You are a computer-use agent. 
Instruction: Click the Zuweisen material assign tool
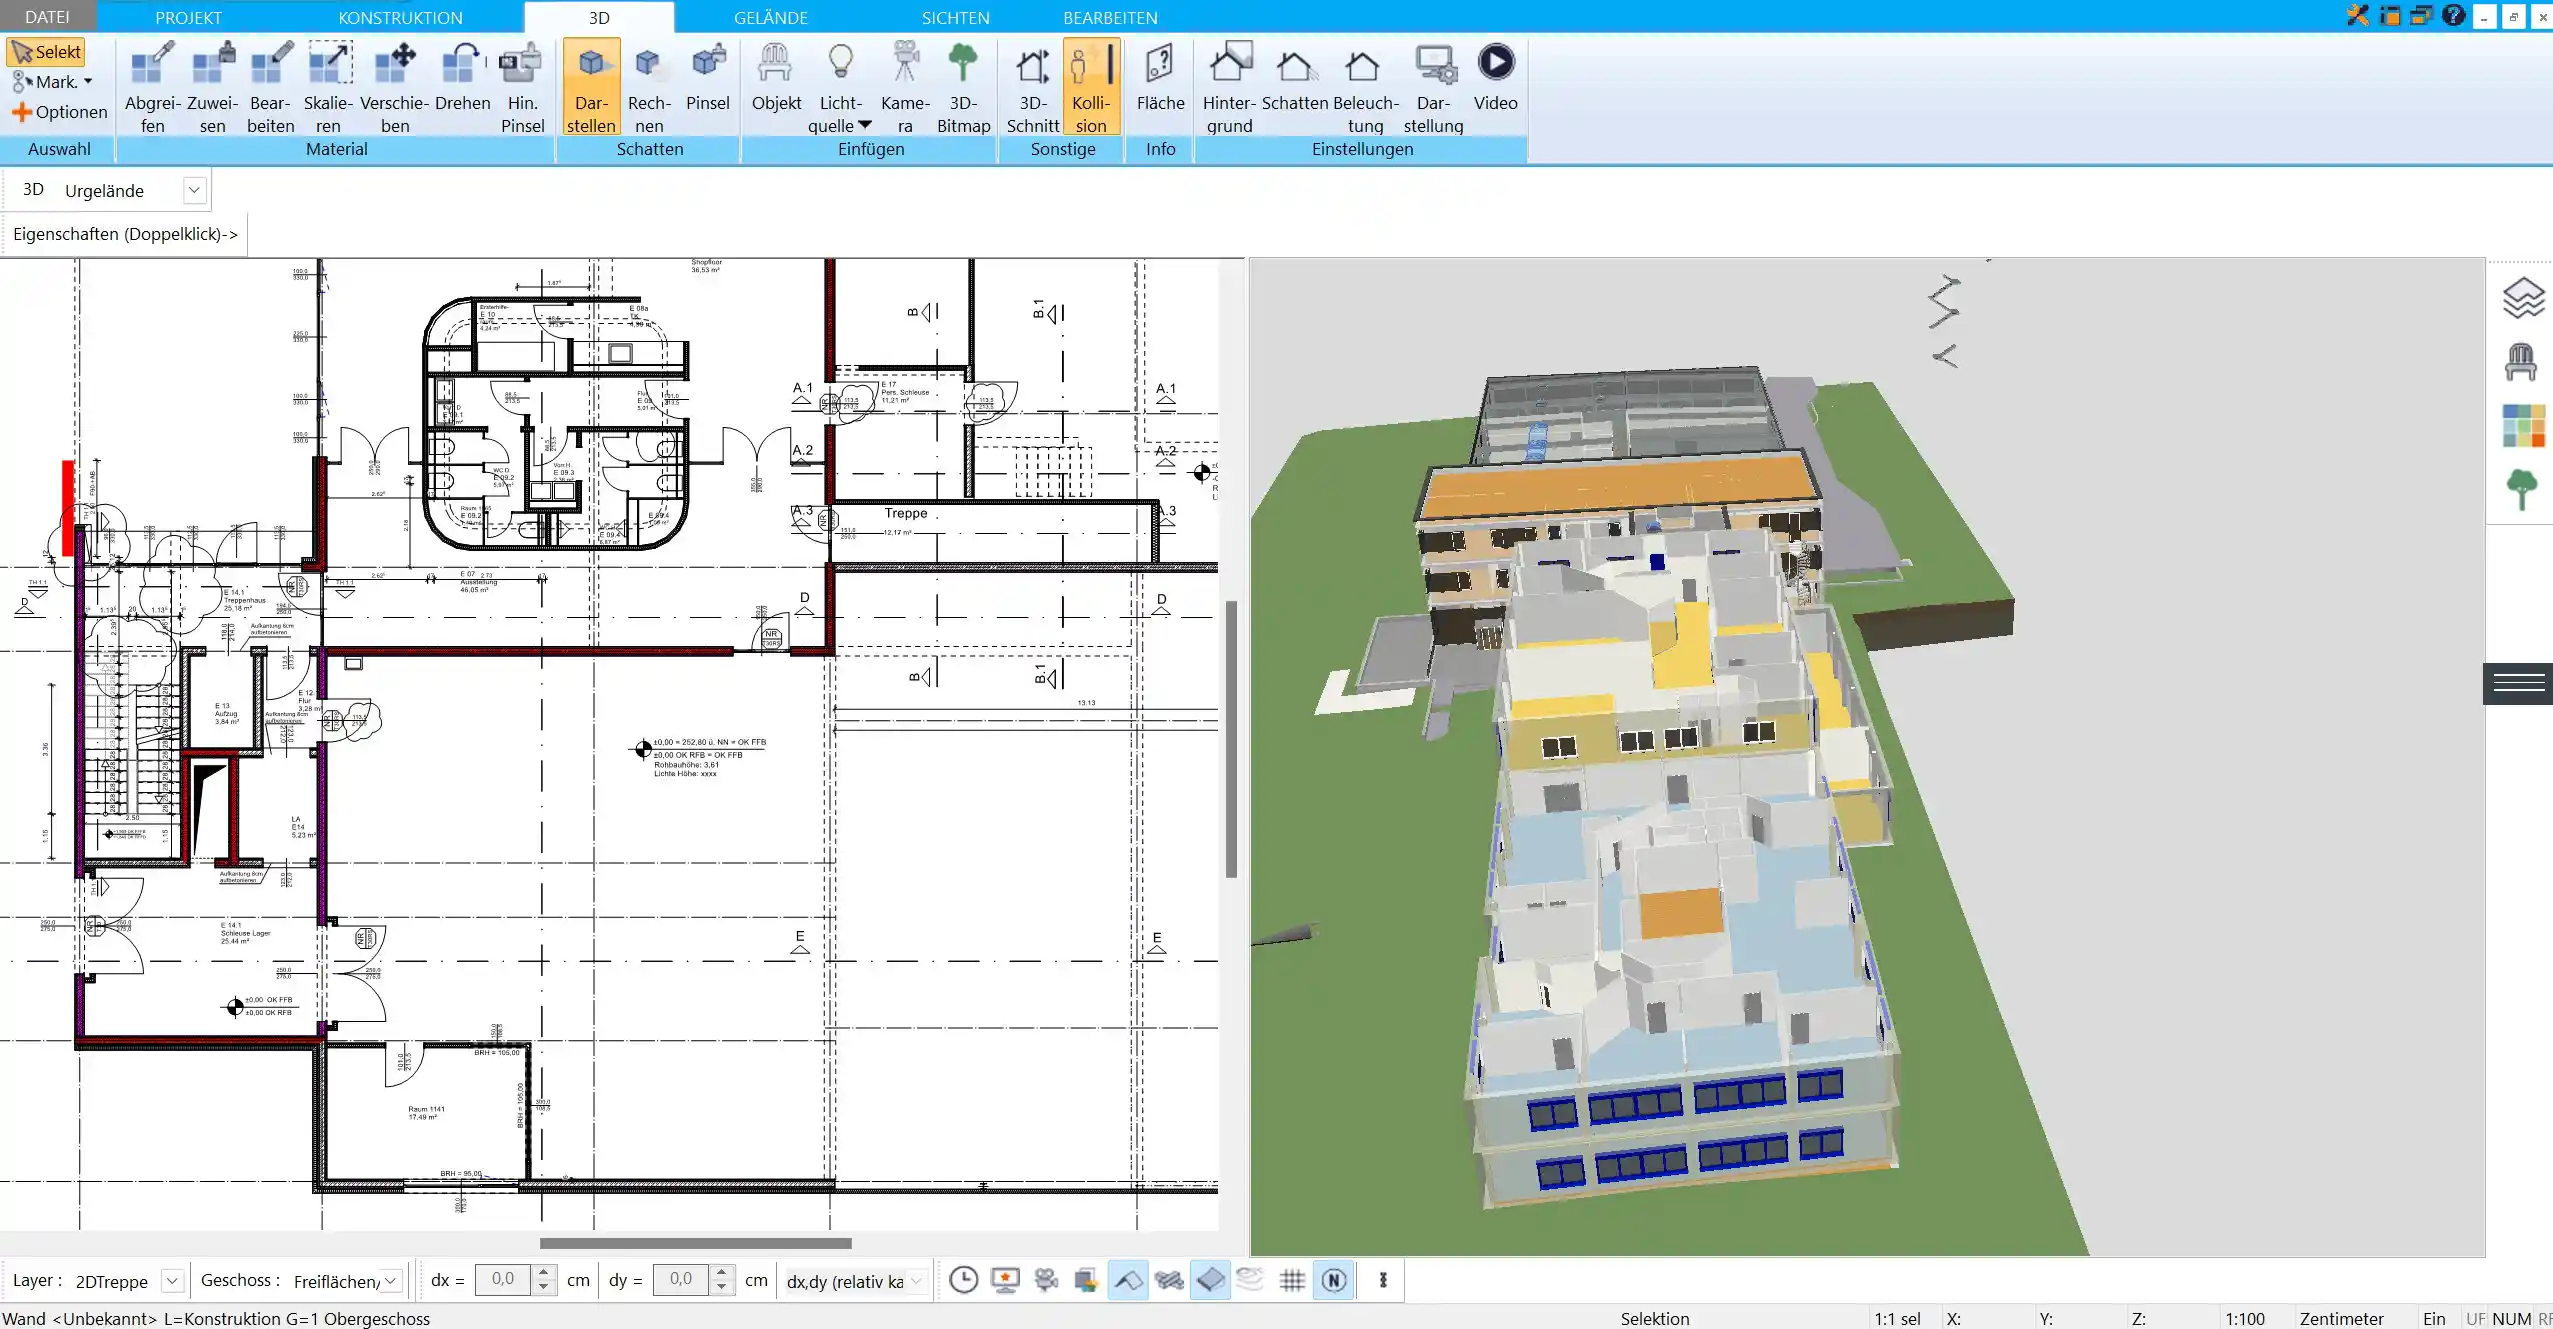[x=212, y=87]
